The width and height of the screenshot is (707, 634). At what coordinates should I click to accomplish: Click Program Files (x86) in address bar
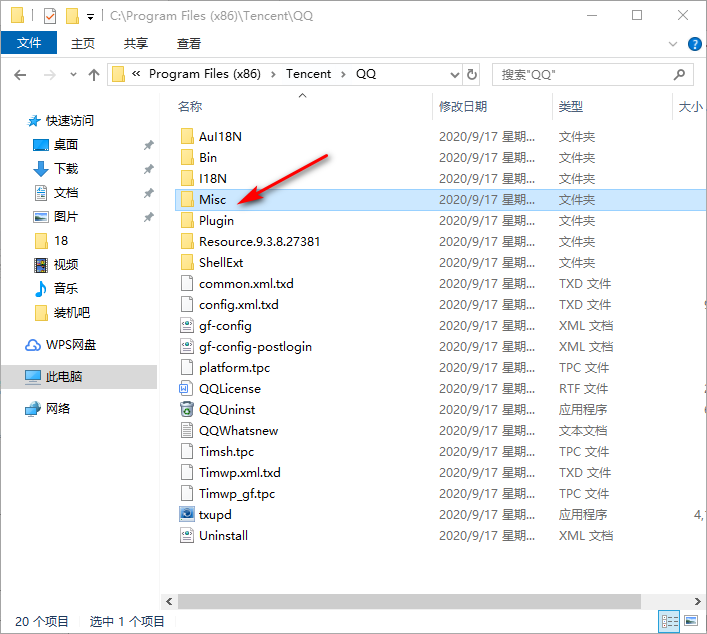coord(205,74)
